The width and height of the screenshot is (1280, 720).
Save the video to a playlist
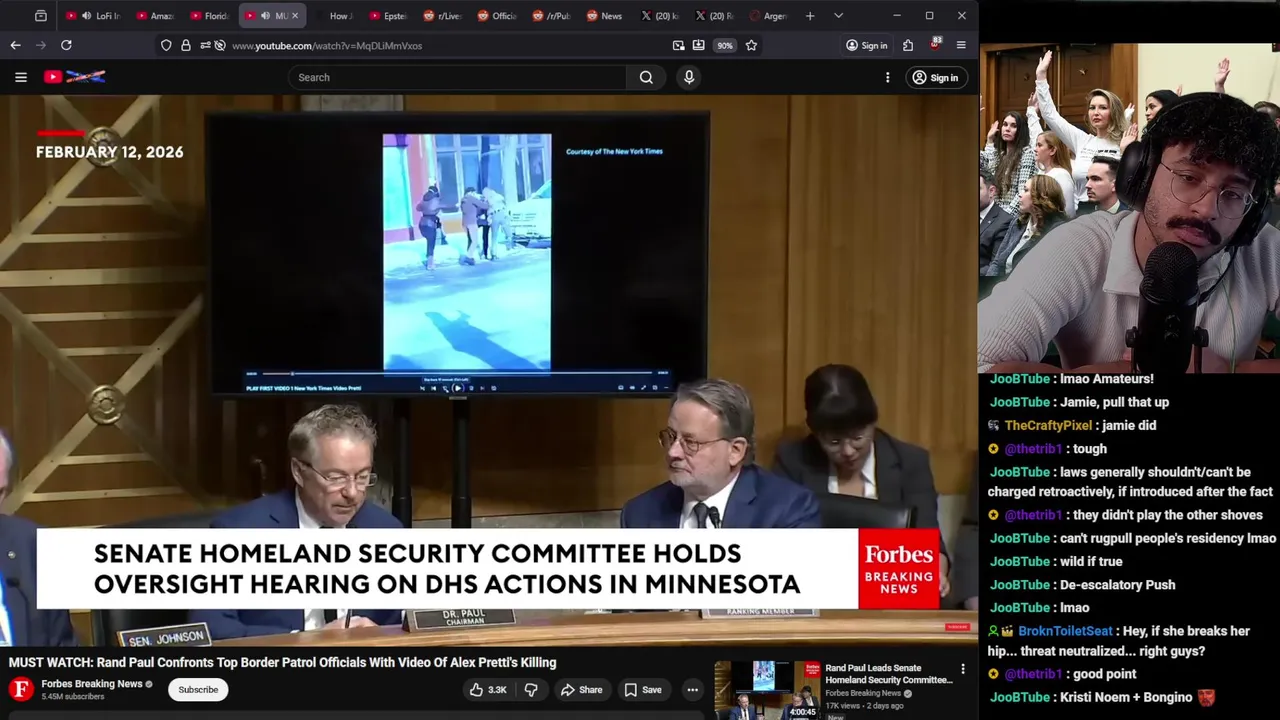643,689
